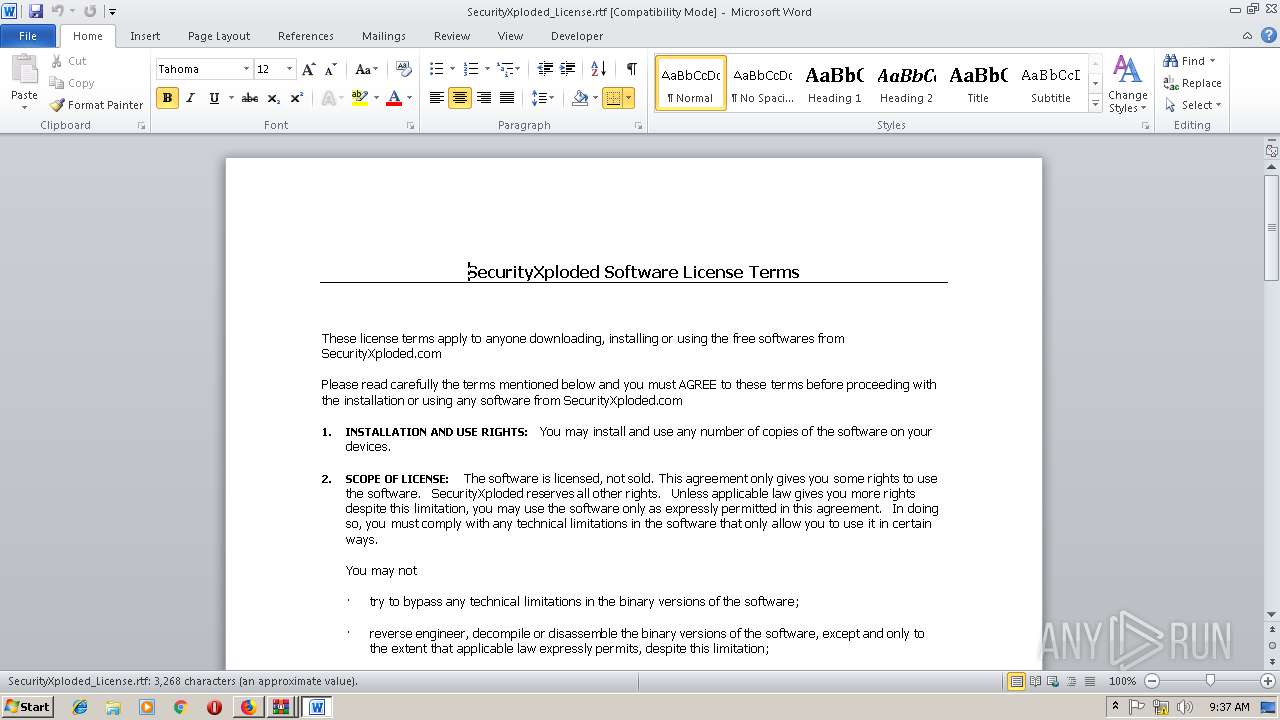Apply shading with paint bucket icon

click(580, 98)
